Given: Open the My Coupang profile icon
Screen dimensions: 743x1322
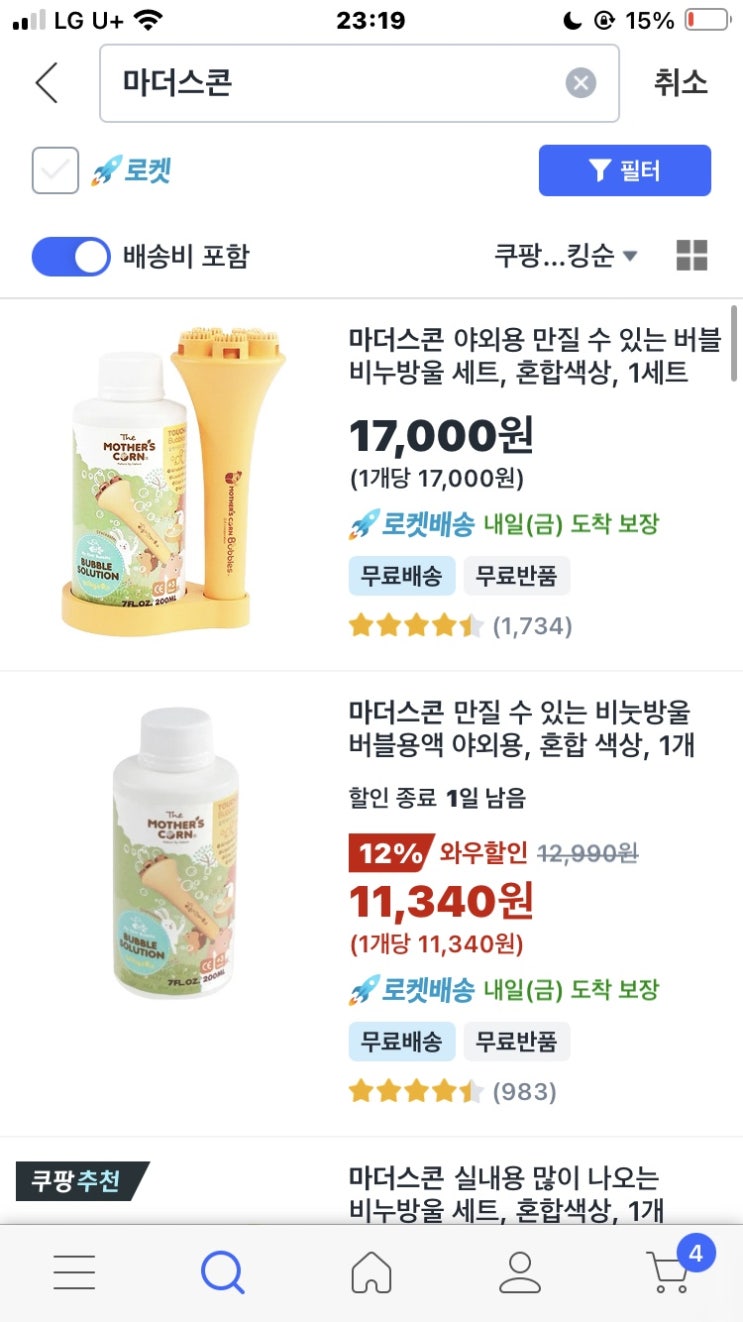Looking at the screenshot, I should pyautogui.click(x=519, y=1272).
